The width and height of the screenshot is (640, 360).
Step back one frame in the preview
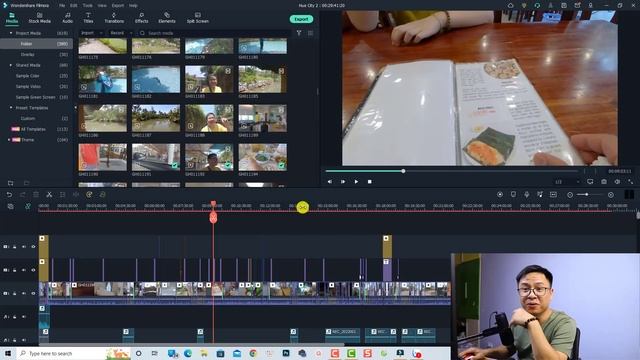(330, 182)
